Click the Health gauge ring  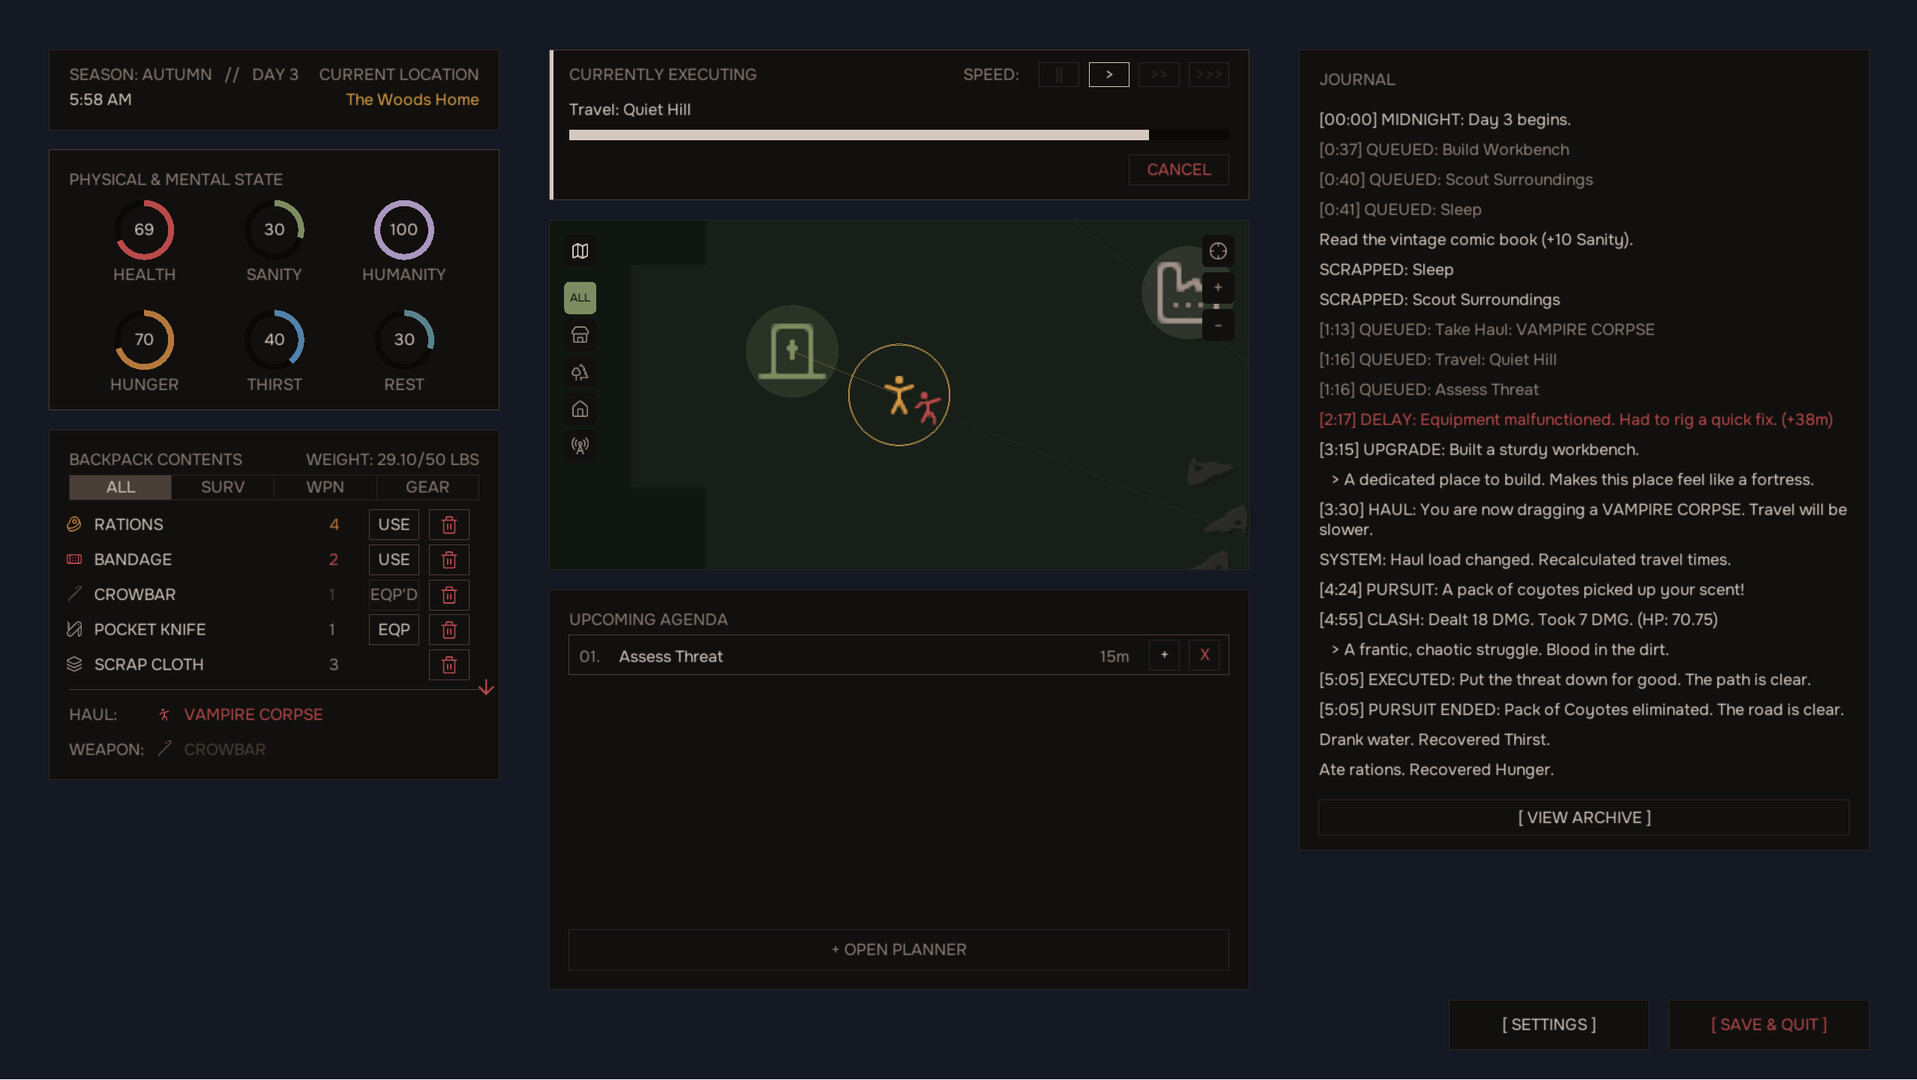pyautogui.click(x=144, y=230)
